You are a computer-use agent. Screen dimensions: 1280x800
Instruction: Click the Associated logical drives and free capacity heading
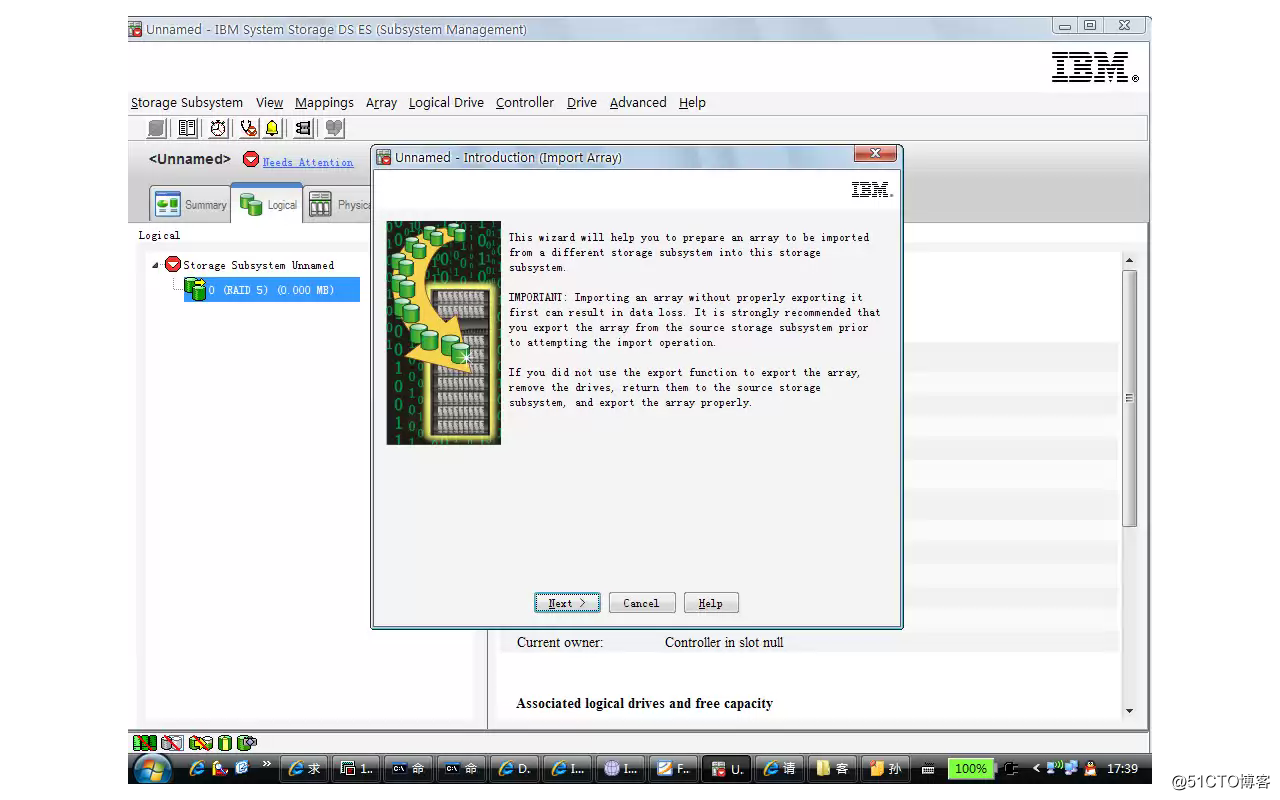[644, 704]
